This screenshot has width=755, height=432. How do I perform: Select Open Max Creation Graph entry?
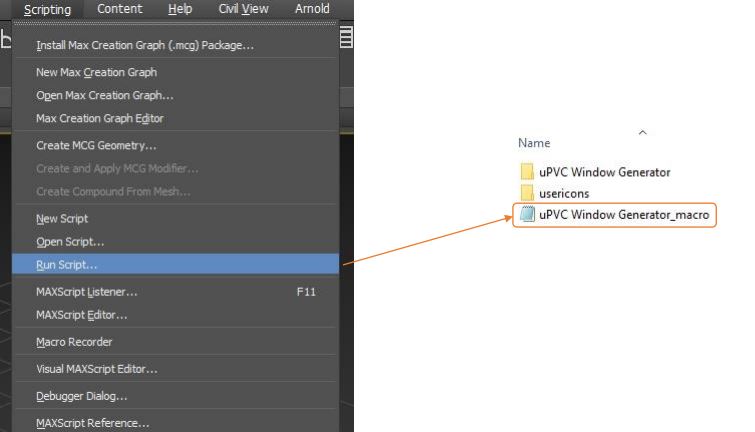click(176, 95)
